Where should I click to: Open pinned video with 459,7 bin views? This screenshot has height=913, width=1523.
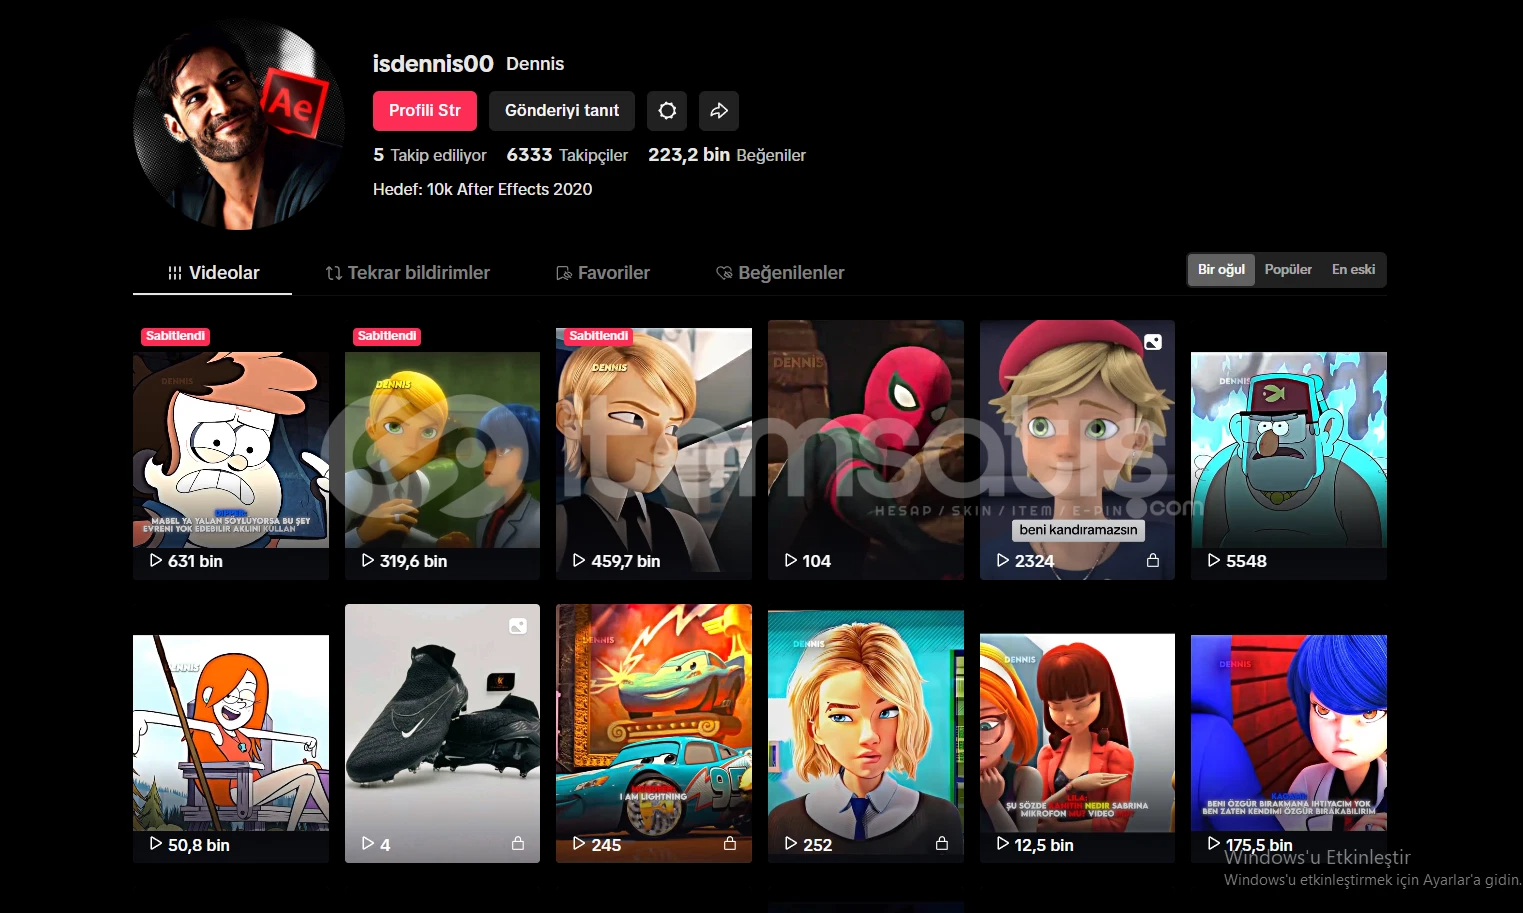click(654, 450)
